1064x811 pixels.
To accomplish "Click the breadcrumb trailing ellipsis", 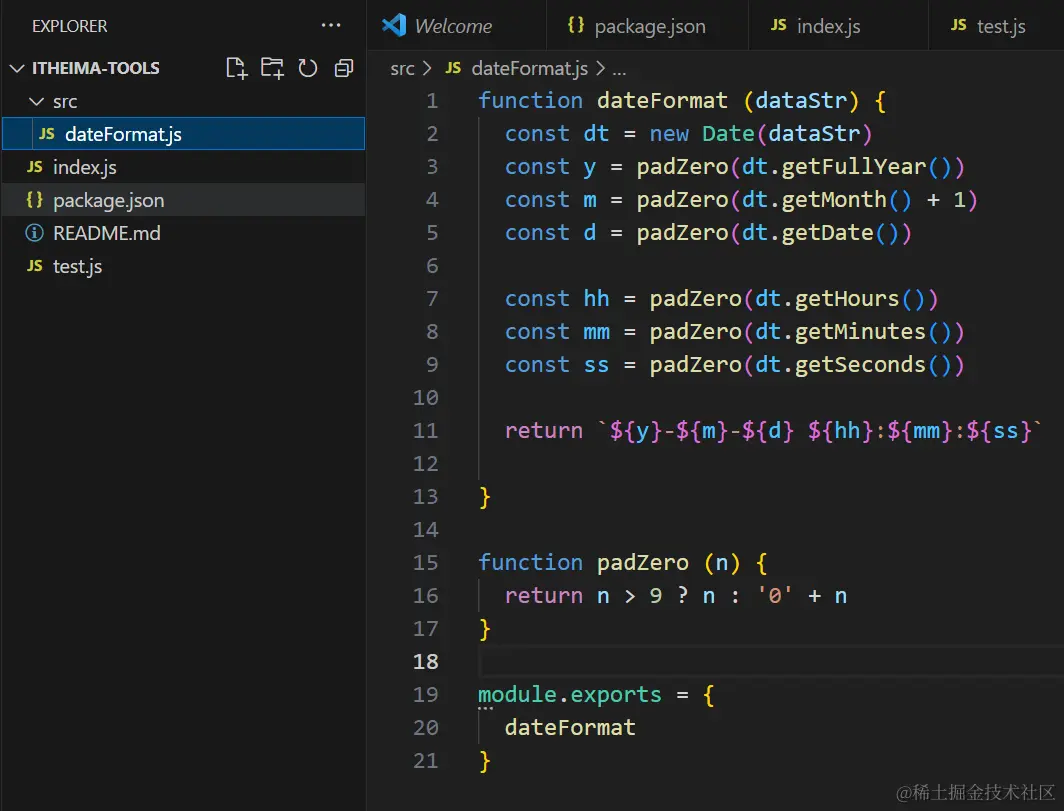I will (619, 70).
